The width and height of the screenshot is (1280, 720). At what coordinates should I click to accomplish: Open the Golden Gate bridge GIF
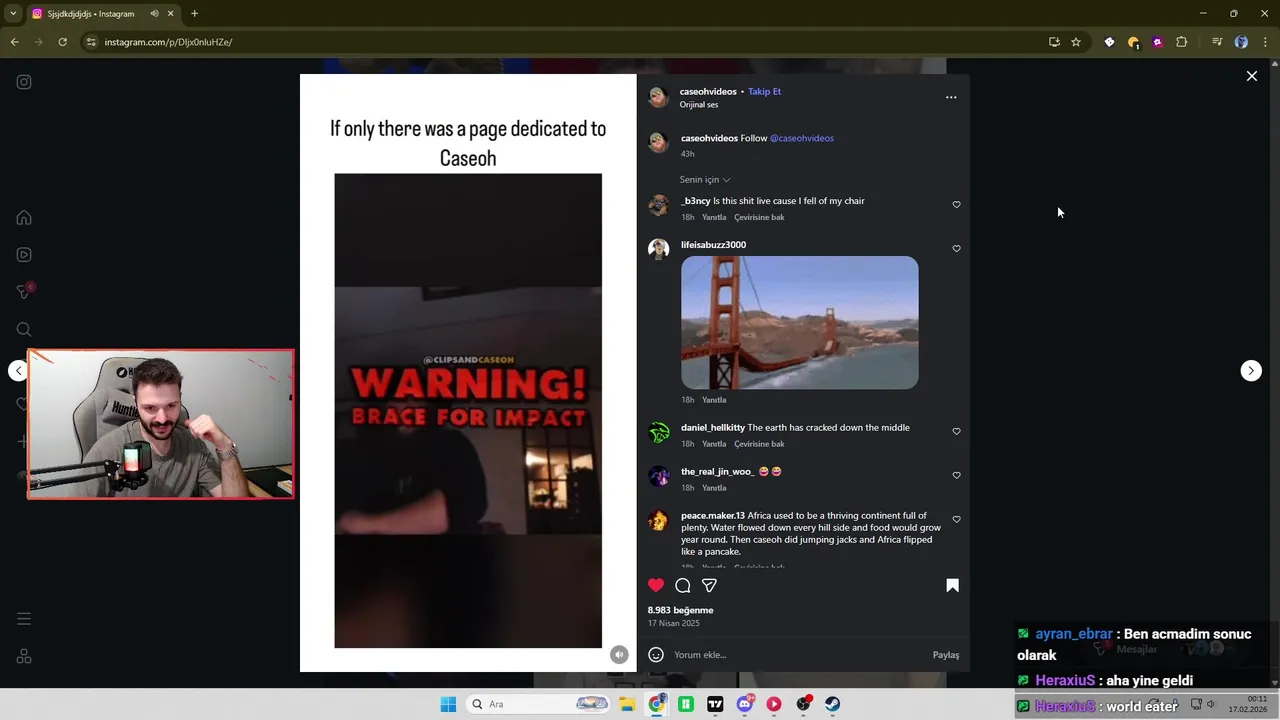coord(799,322)
